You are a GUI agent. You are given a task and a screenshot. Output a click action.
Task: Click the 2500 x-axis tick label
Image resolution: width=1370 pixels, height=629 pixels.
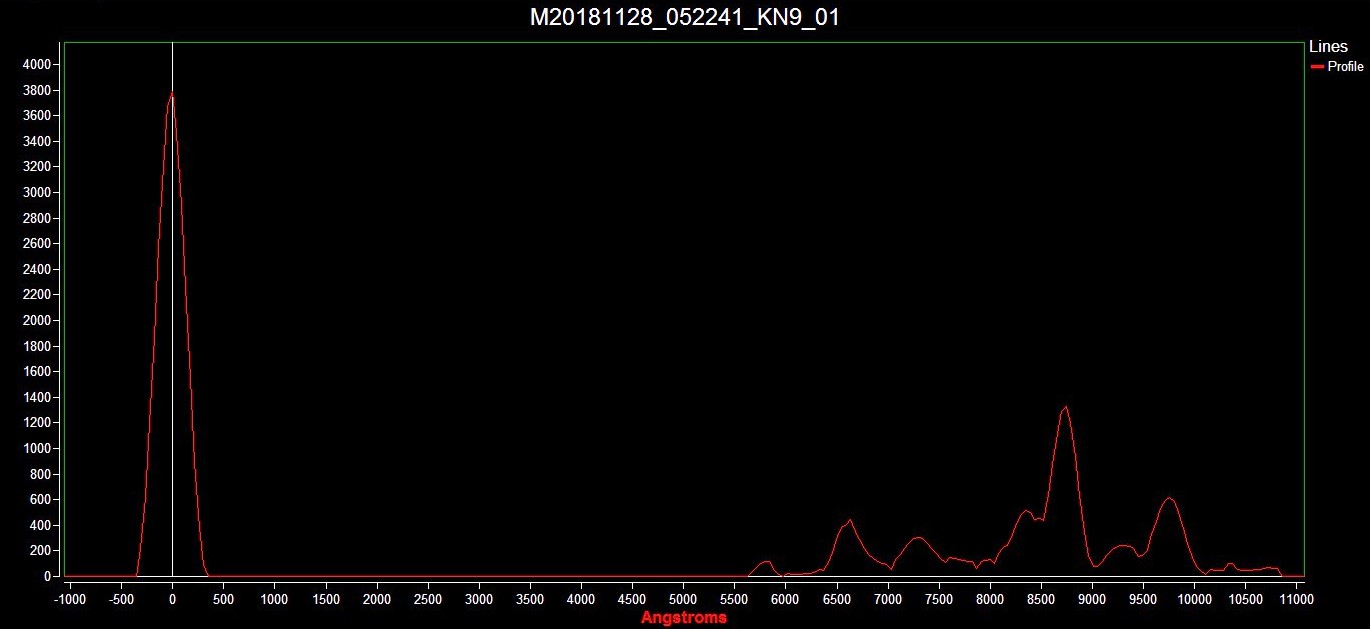428,598
